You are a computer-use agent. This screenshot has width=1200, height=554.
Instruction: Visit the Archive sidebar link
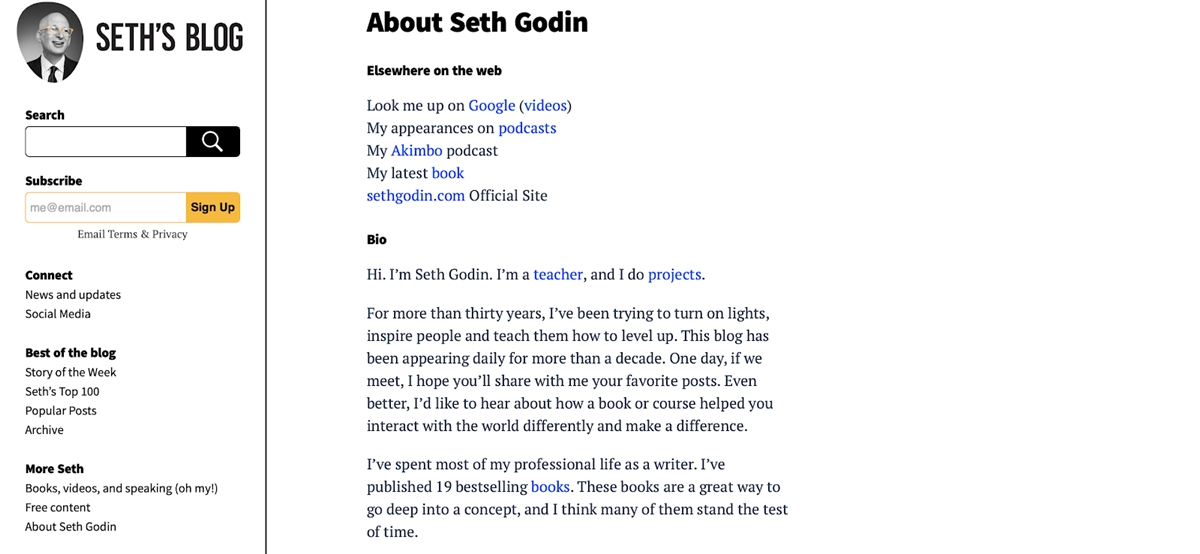[44, 430]
